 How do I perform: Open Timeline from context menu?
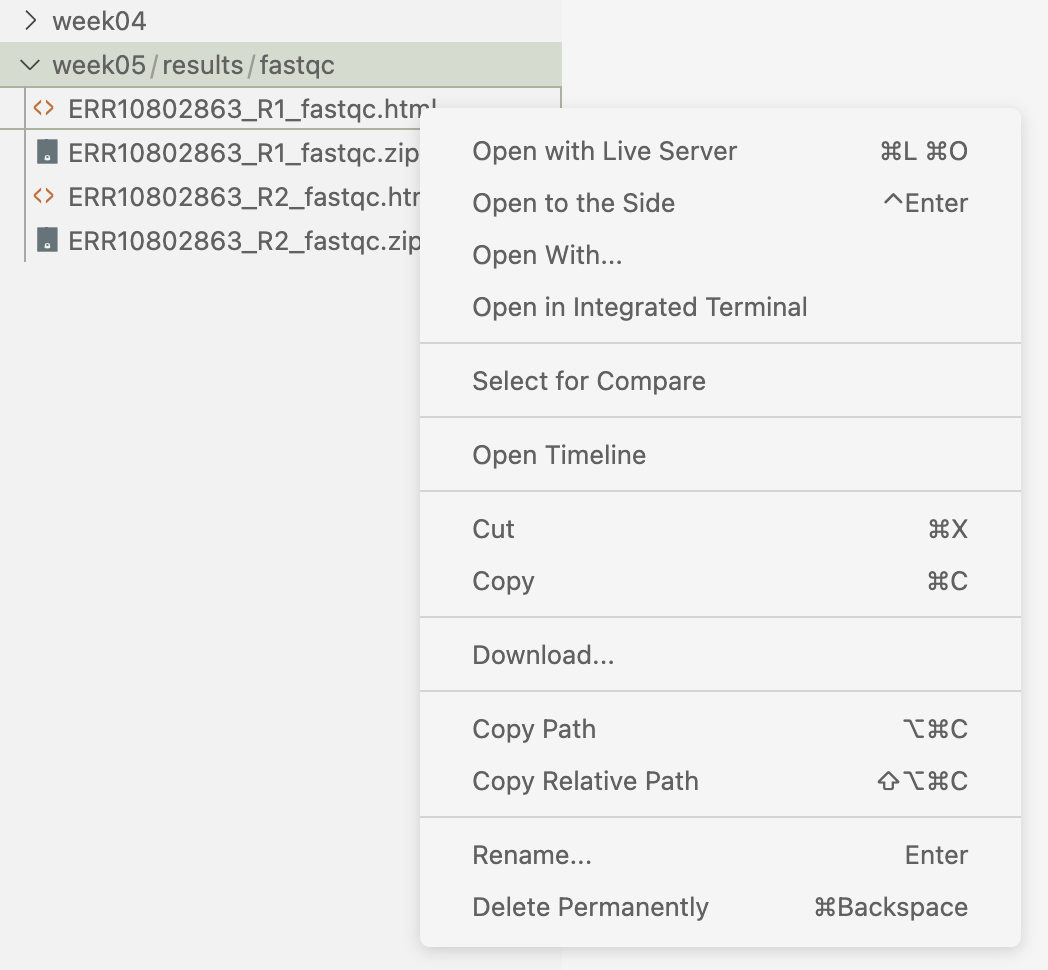559,455
